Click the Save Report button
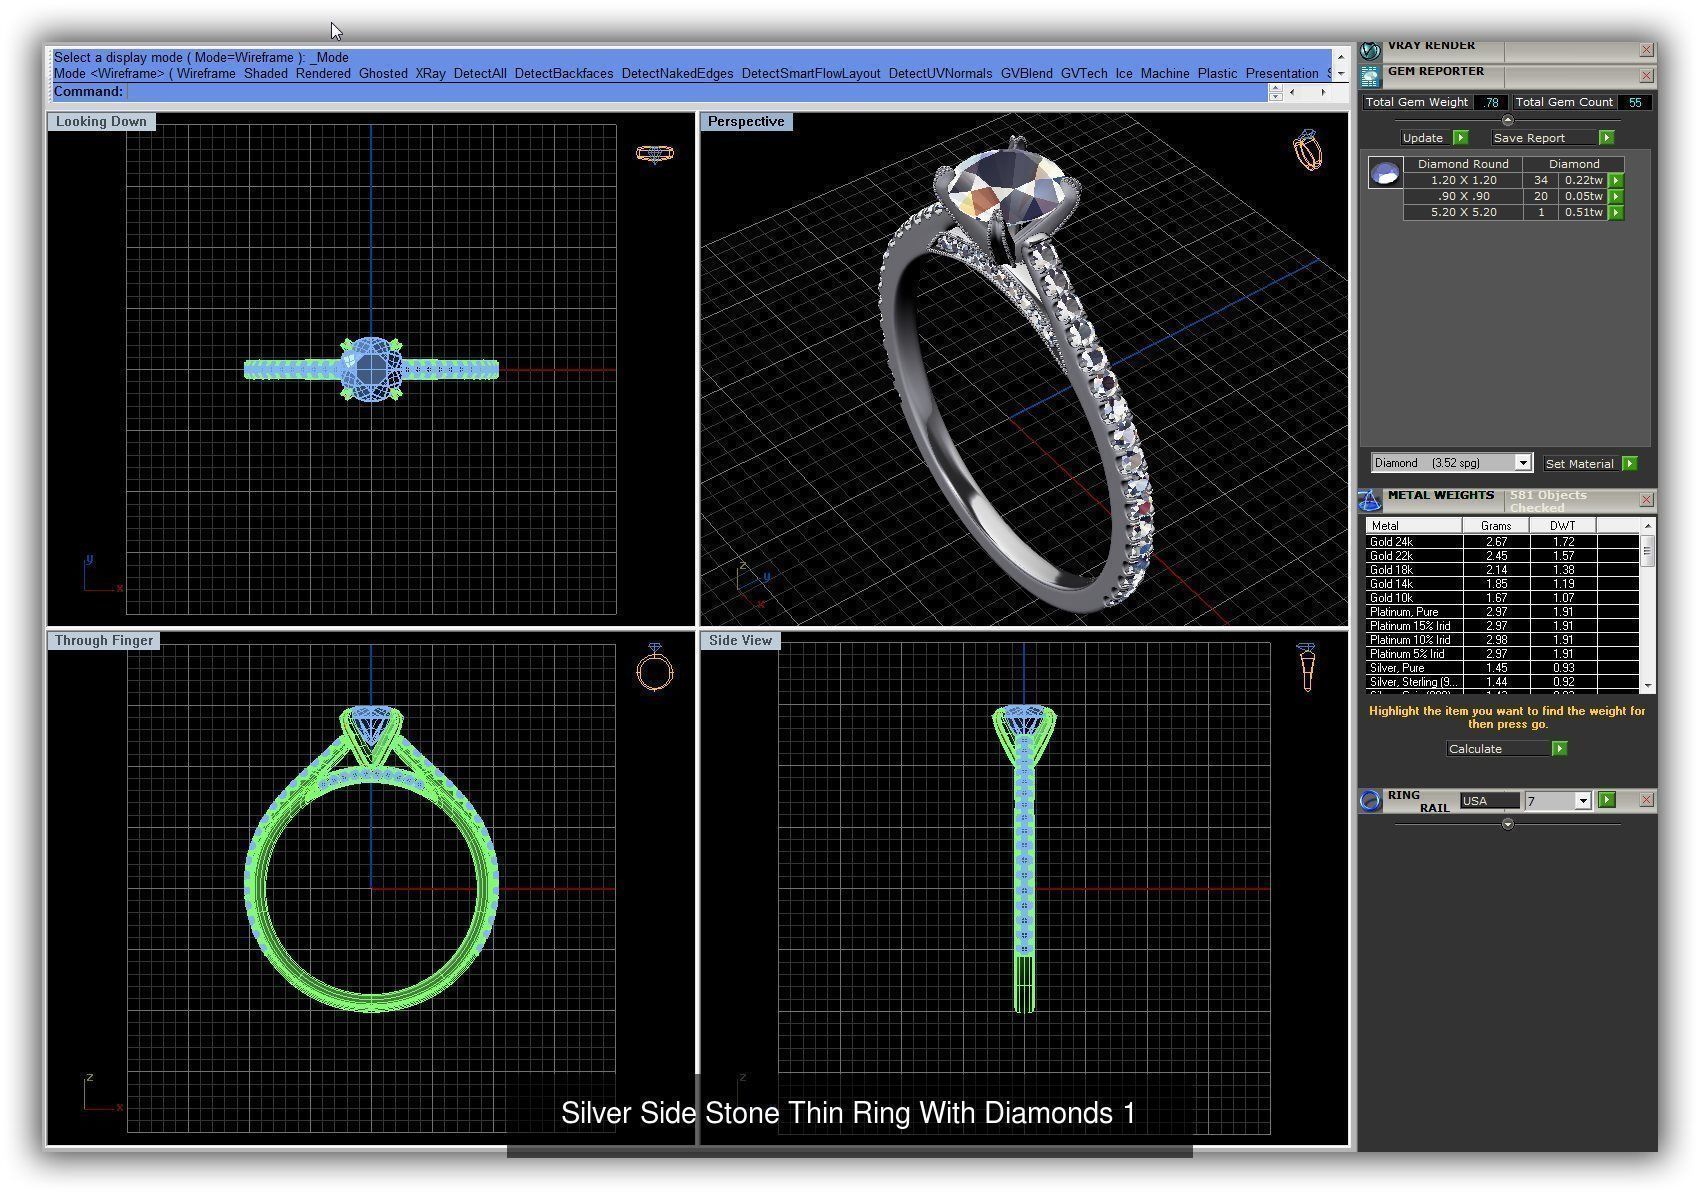Image resolution: width=1700 pixels, height=1194 pixels. pos(1544,138)
